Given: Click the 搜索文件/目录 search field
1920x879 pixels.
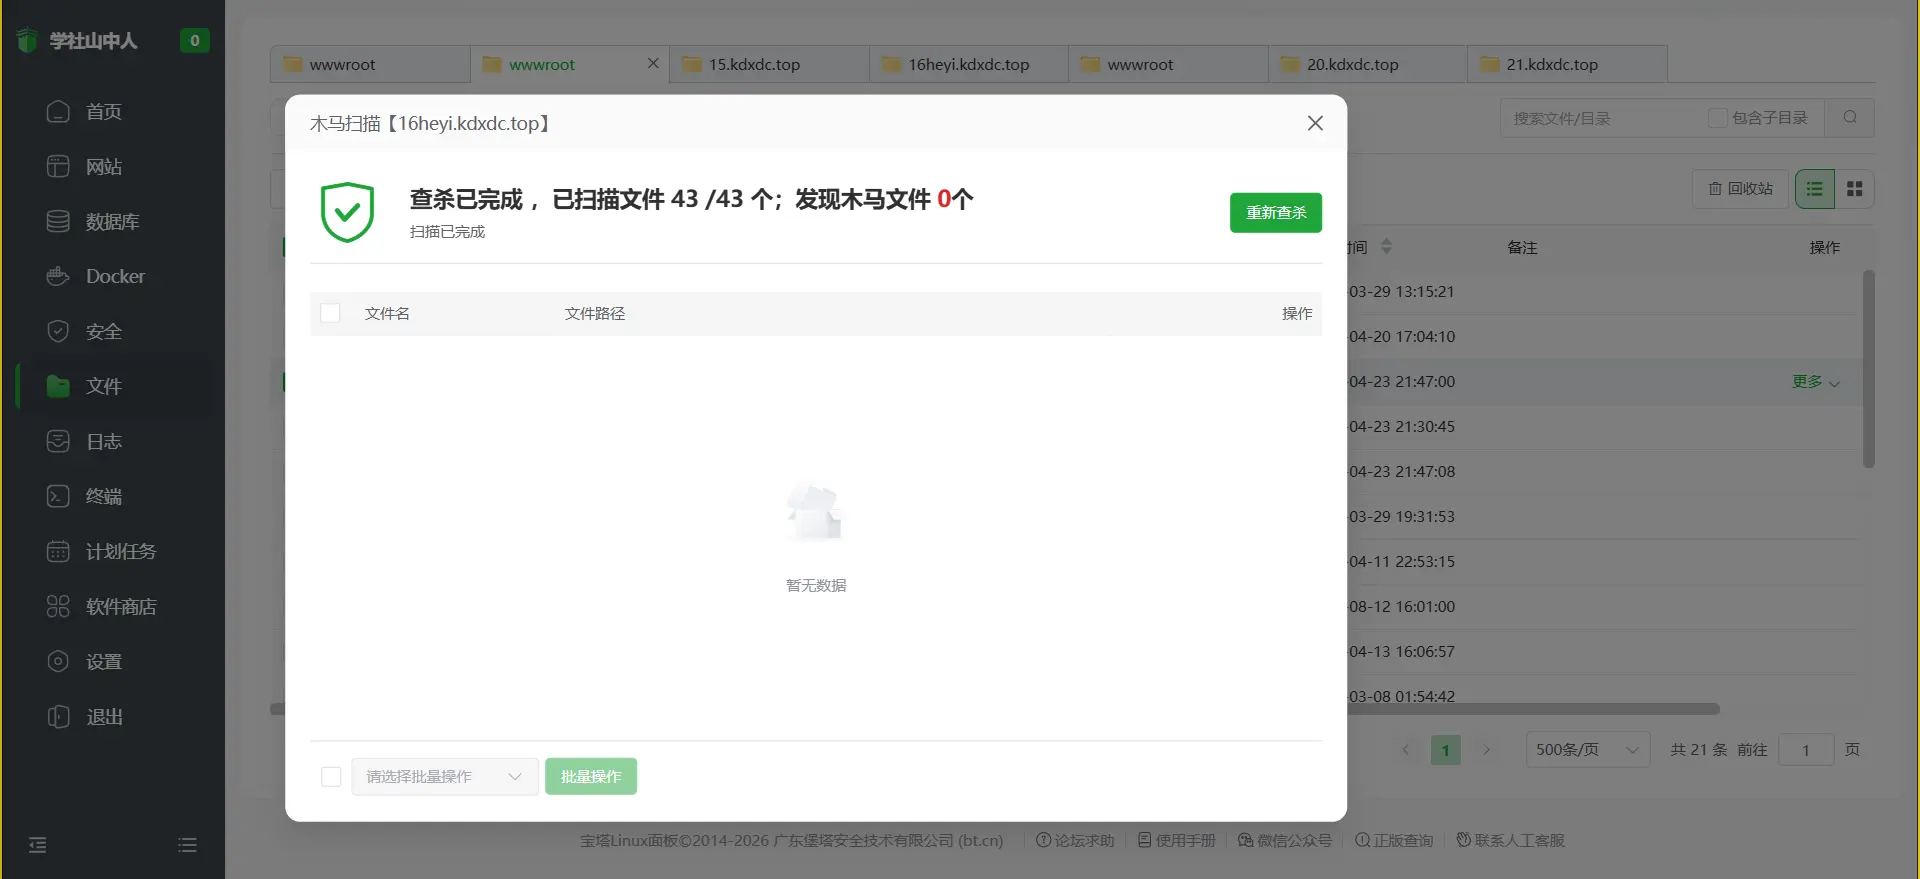Looking at the screenshot, I should tap(1605, 118).
